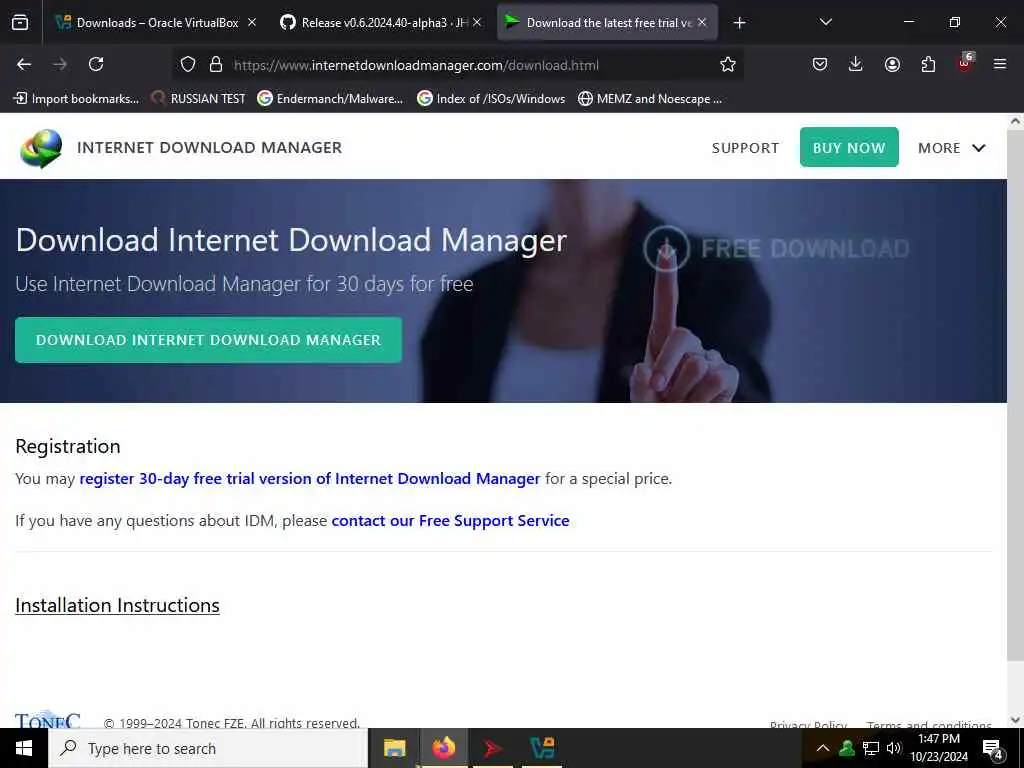Click the Tonec logo in footer
Viewport: 1024px width, 768px height.
tap(48, 719)
